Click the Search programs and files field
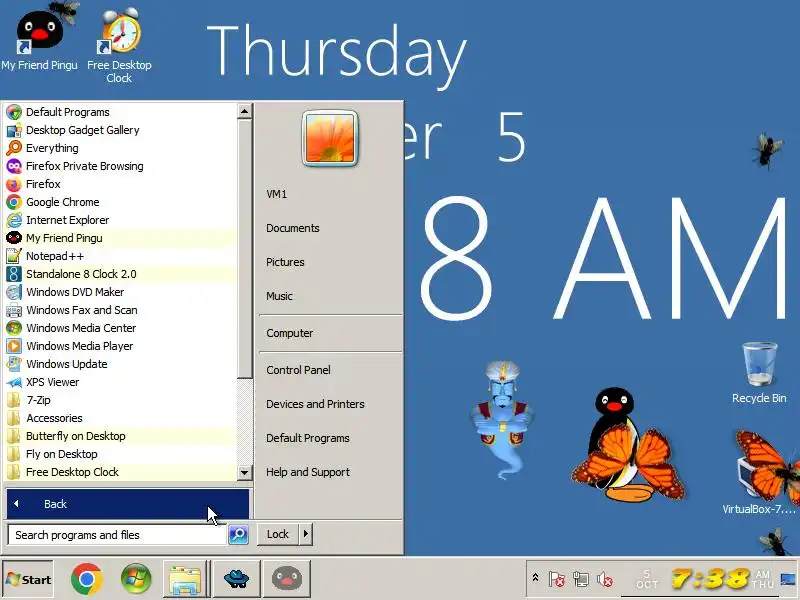Image resolution: width=800 pixels, height=600 pixels. (x=117, y=535)
